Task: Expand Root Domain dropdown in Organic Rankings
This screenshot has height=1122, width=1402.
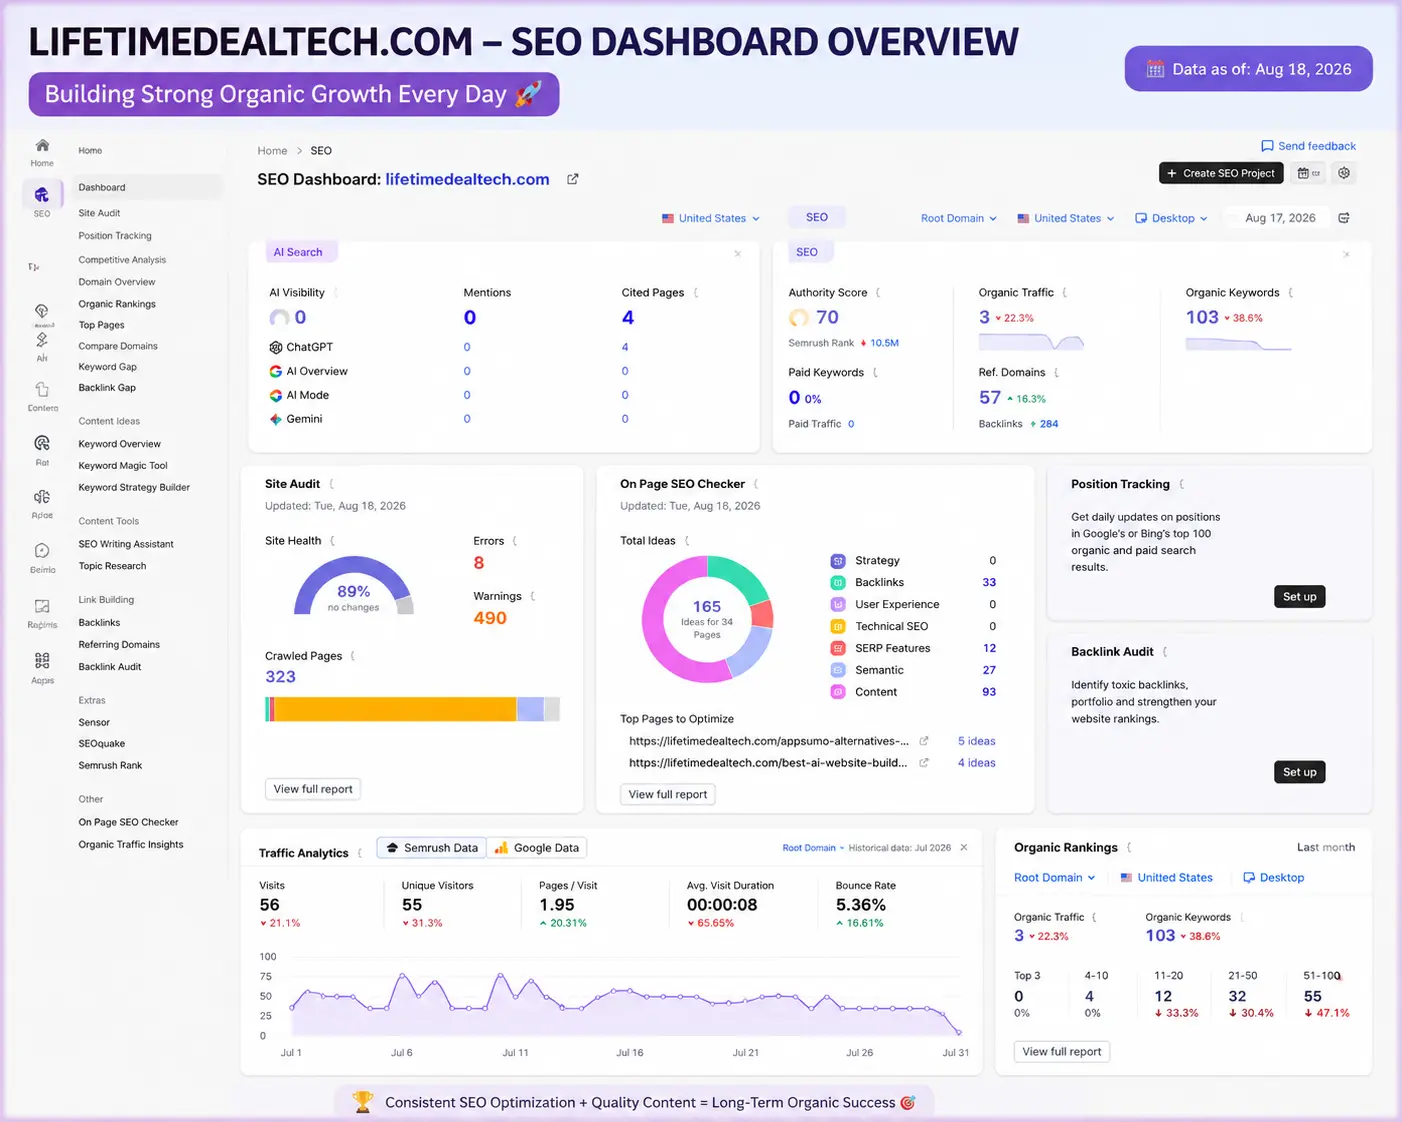Action: pos(1055,878)
